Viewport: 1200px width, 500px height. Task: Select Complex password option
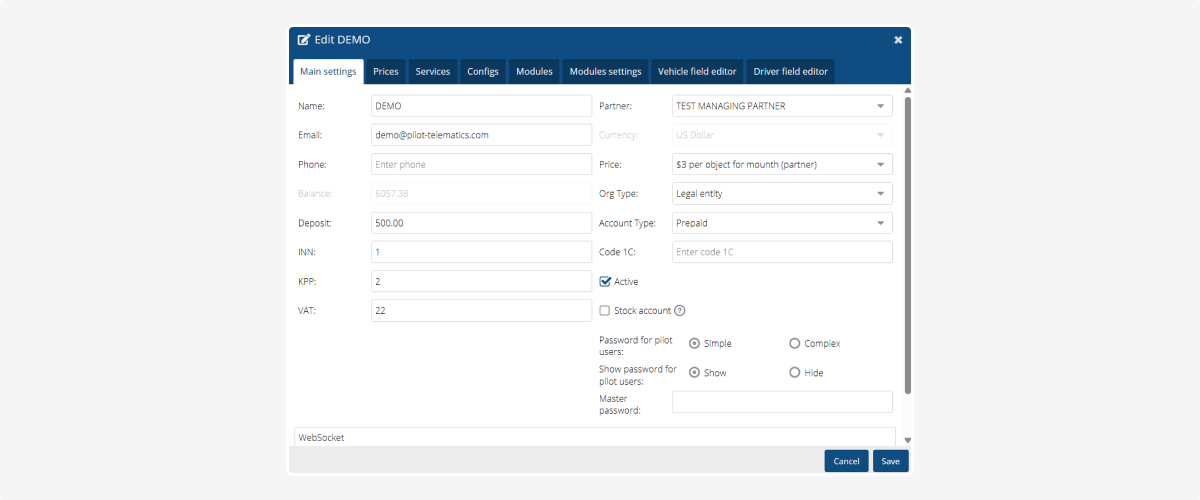pos(795,343)
